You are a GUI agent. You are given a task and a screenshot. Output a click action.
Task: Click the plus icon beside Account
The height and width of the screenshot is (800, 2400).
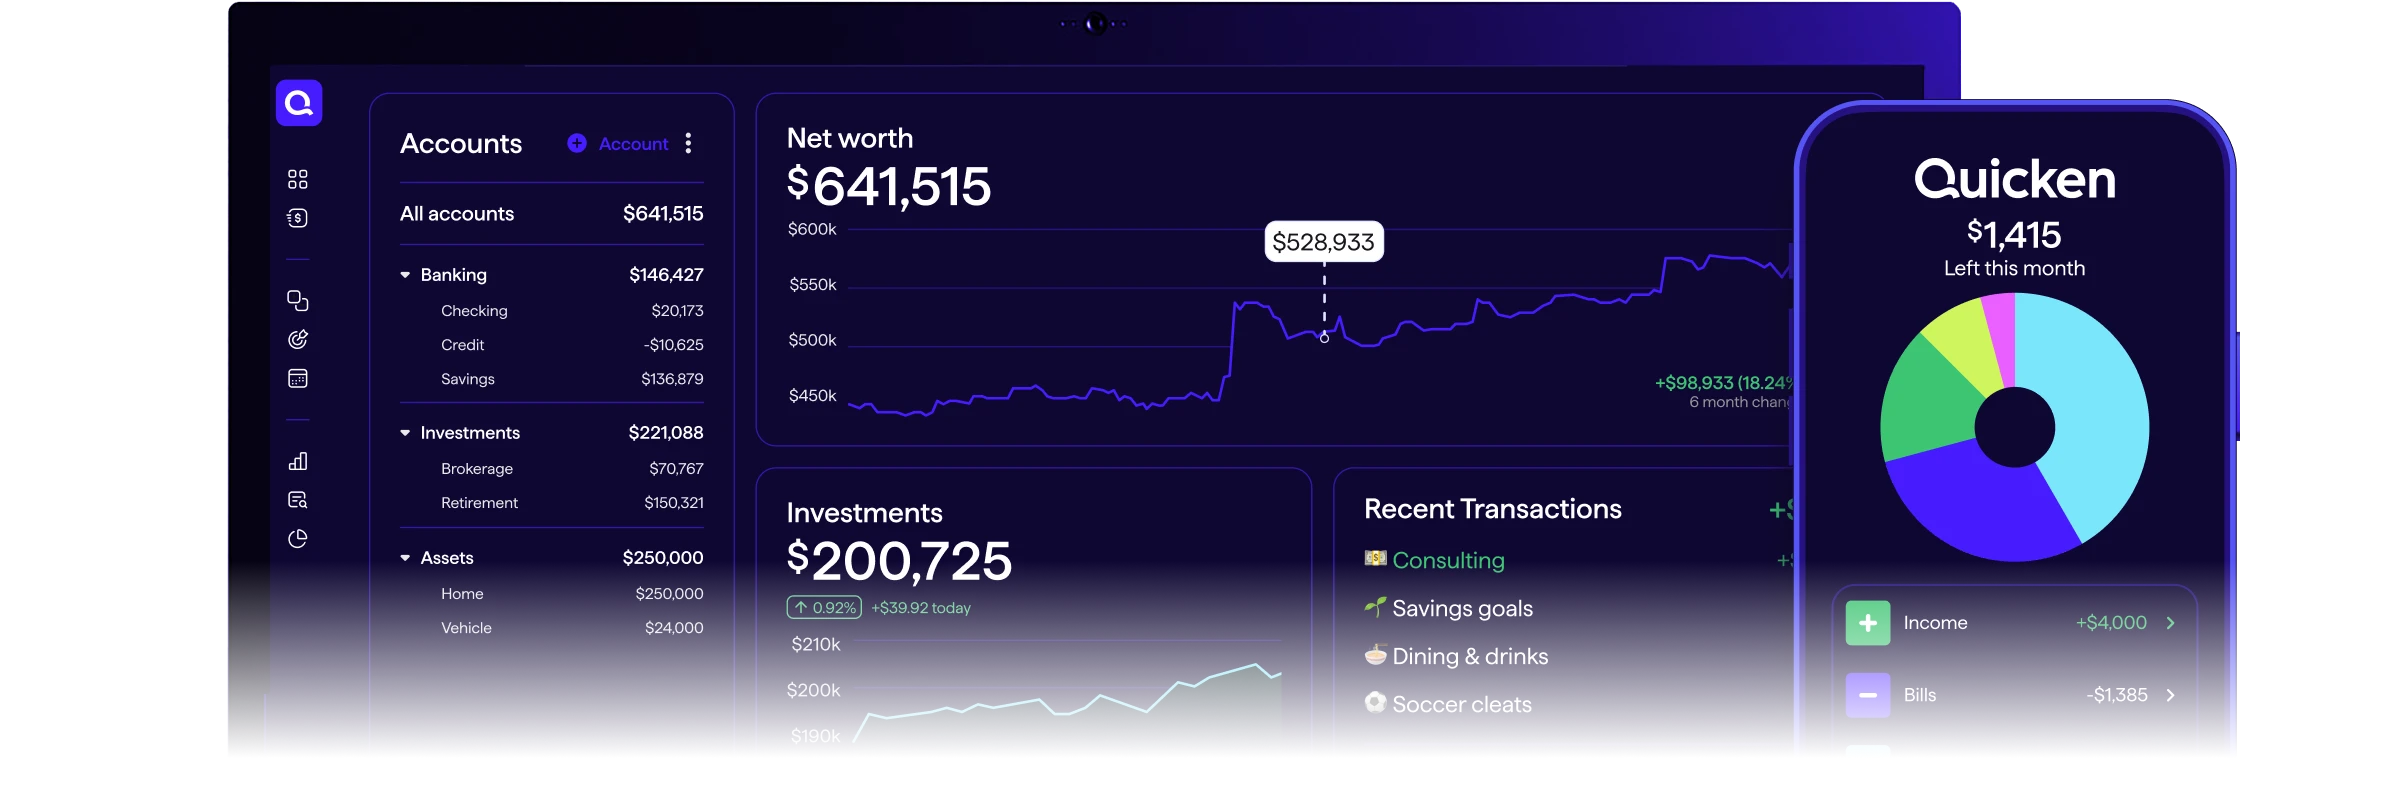(x=577, y=143)
